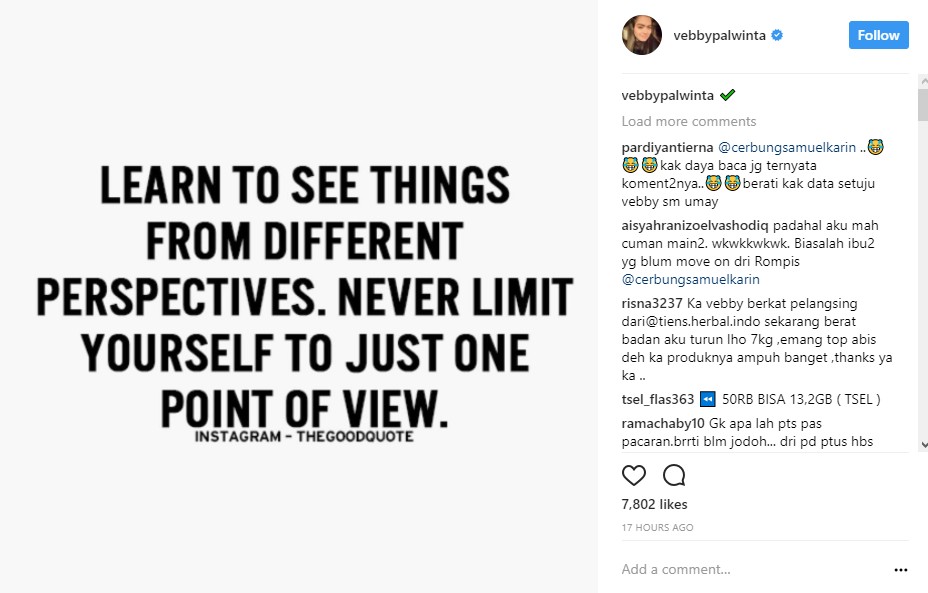The width and height of the screenshot is (928, 593).
Task: Open the three-dot more options menu
Action: (x=900, y=570)
